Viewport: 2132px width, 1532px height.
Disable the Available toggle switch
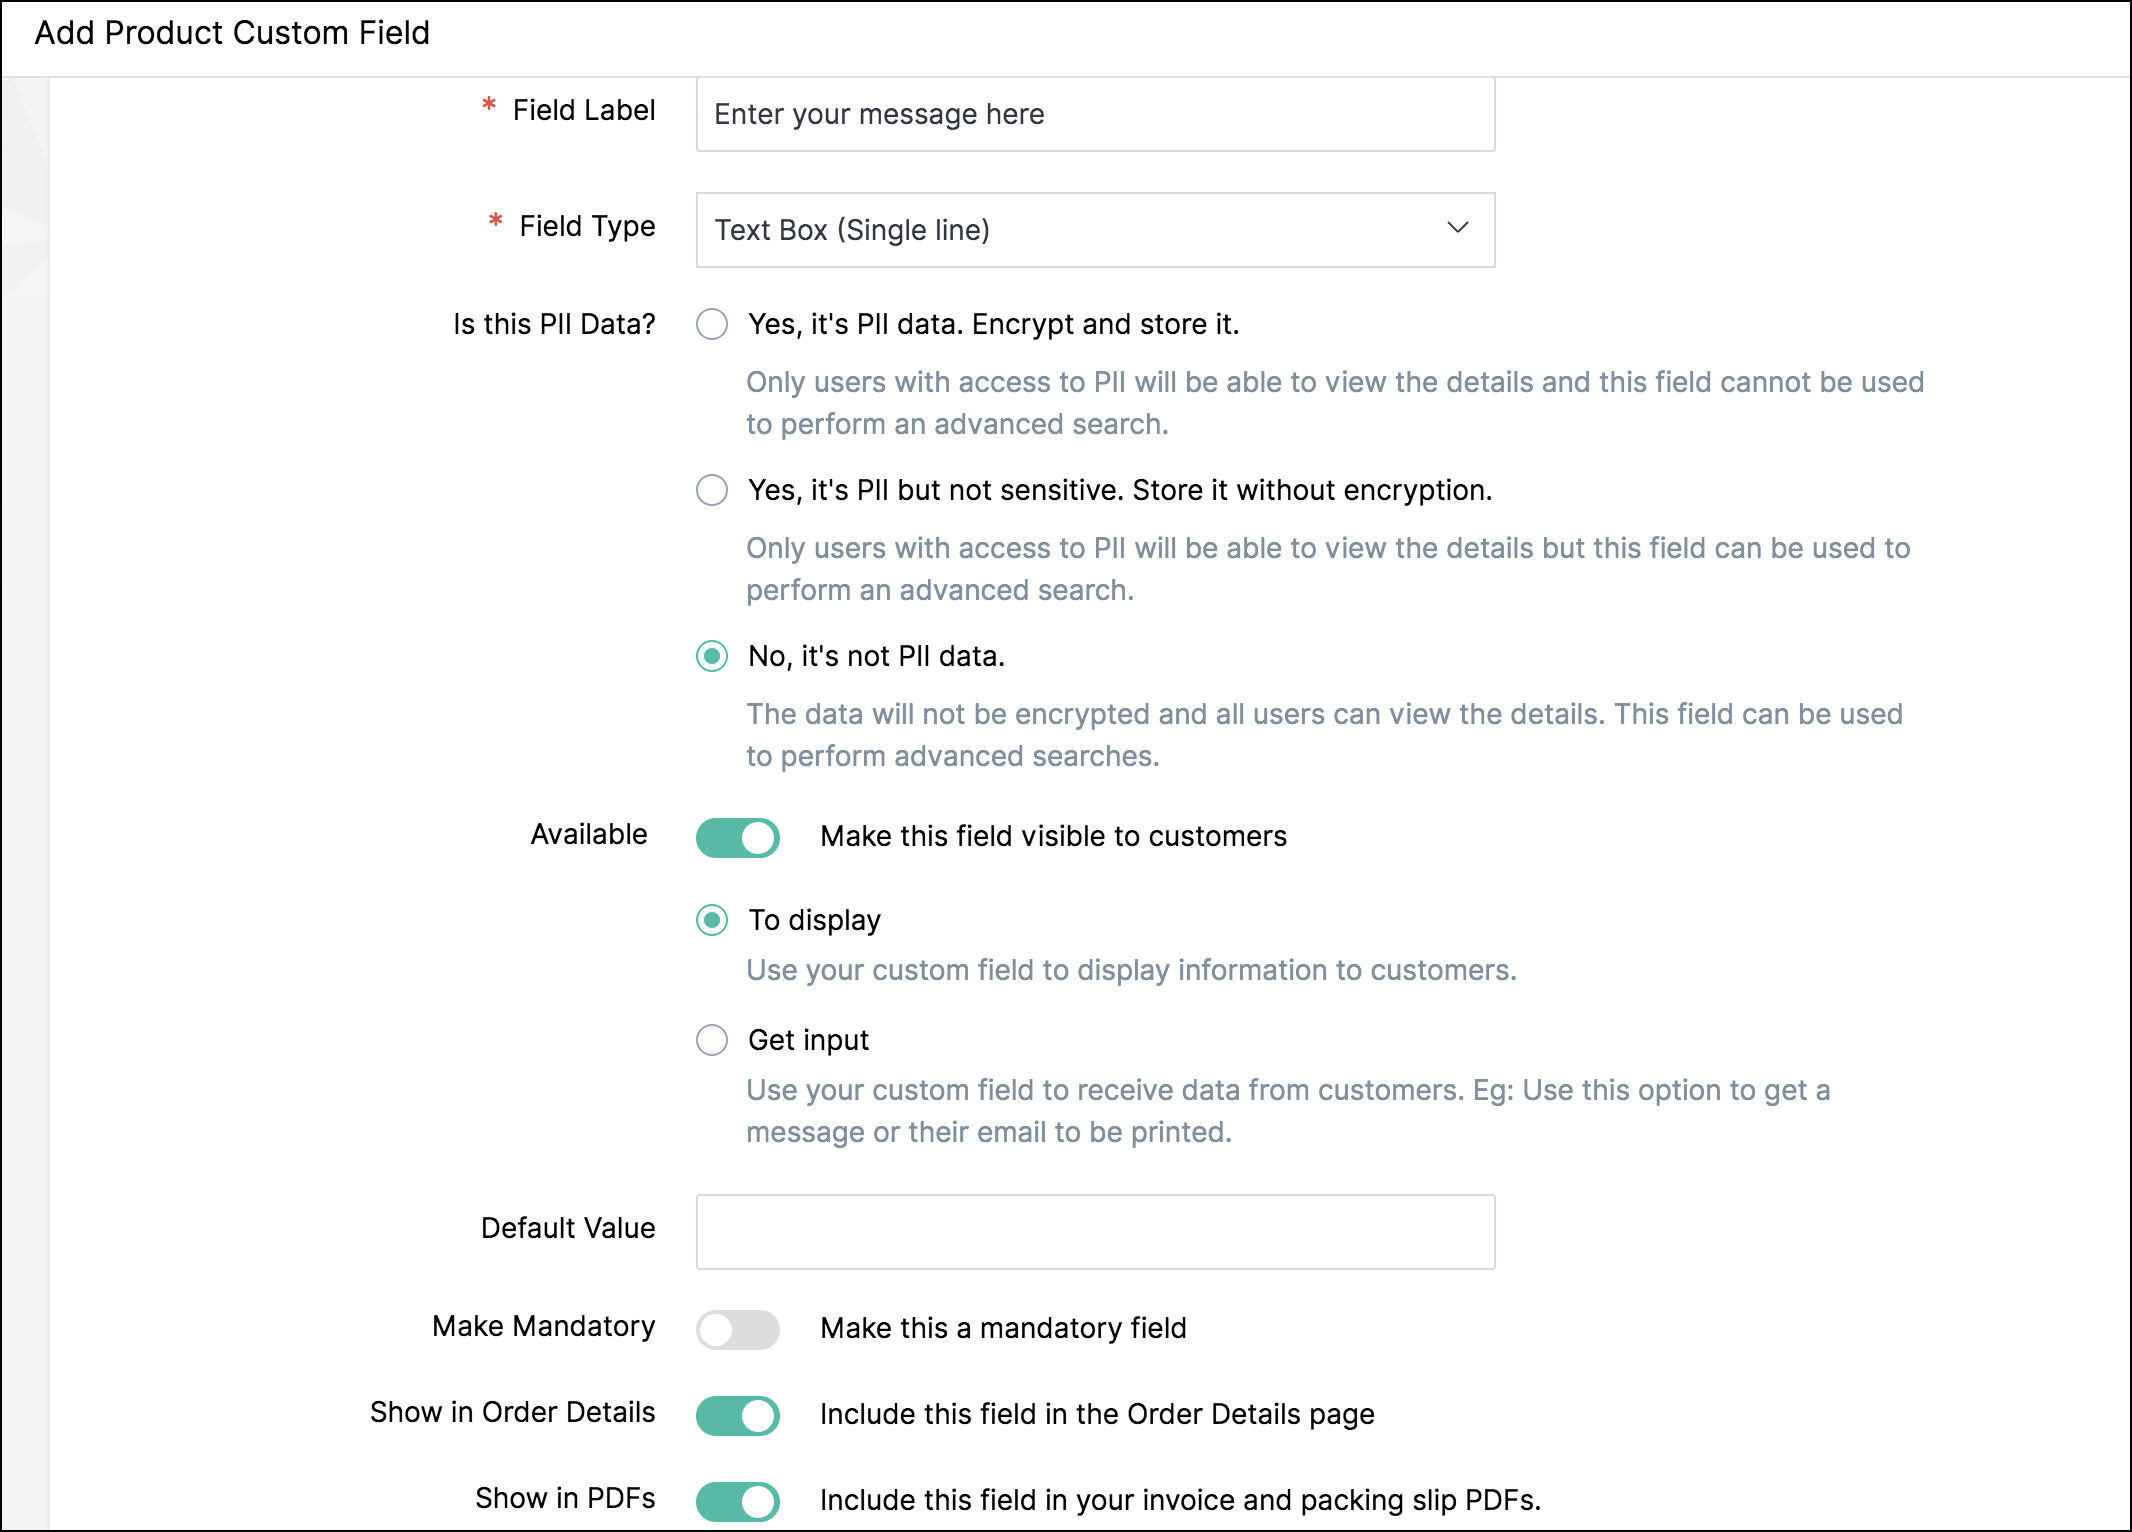point(738,837)
